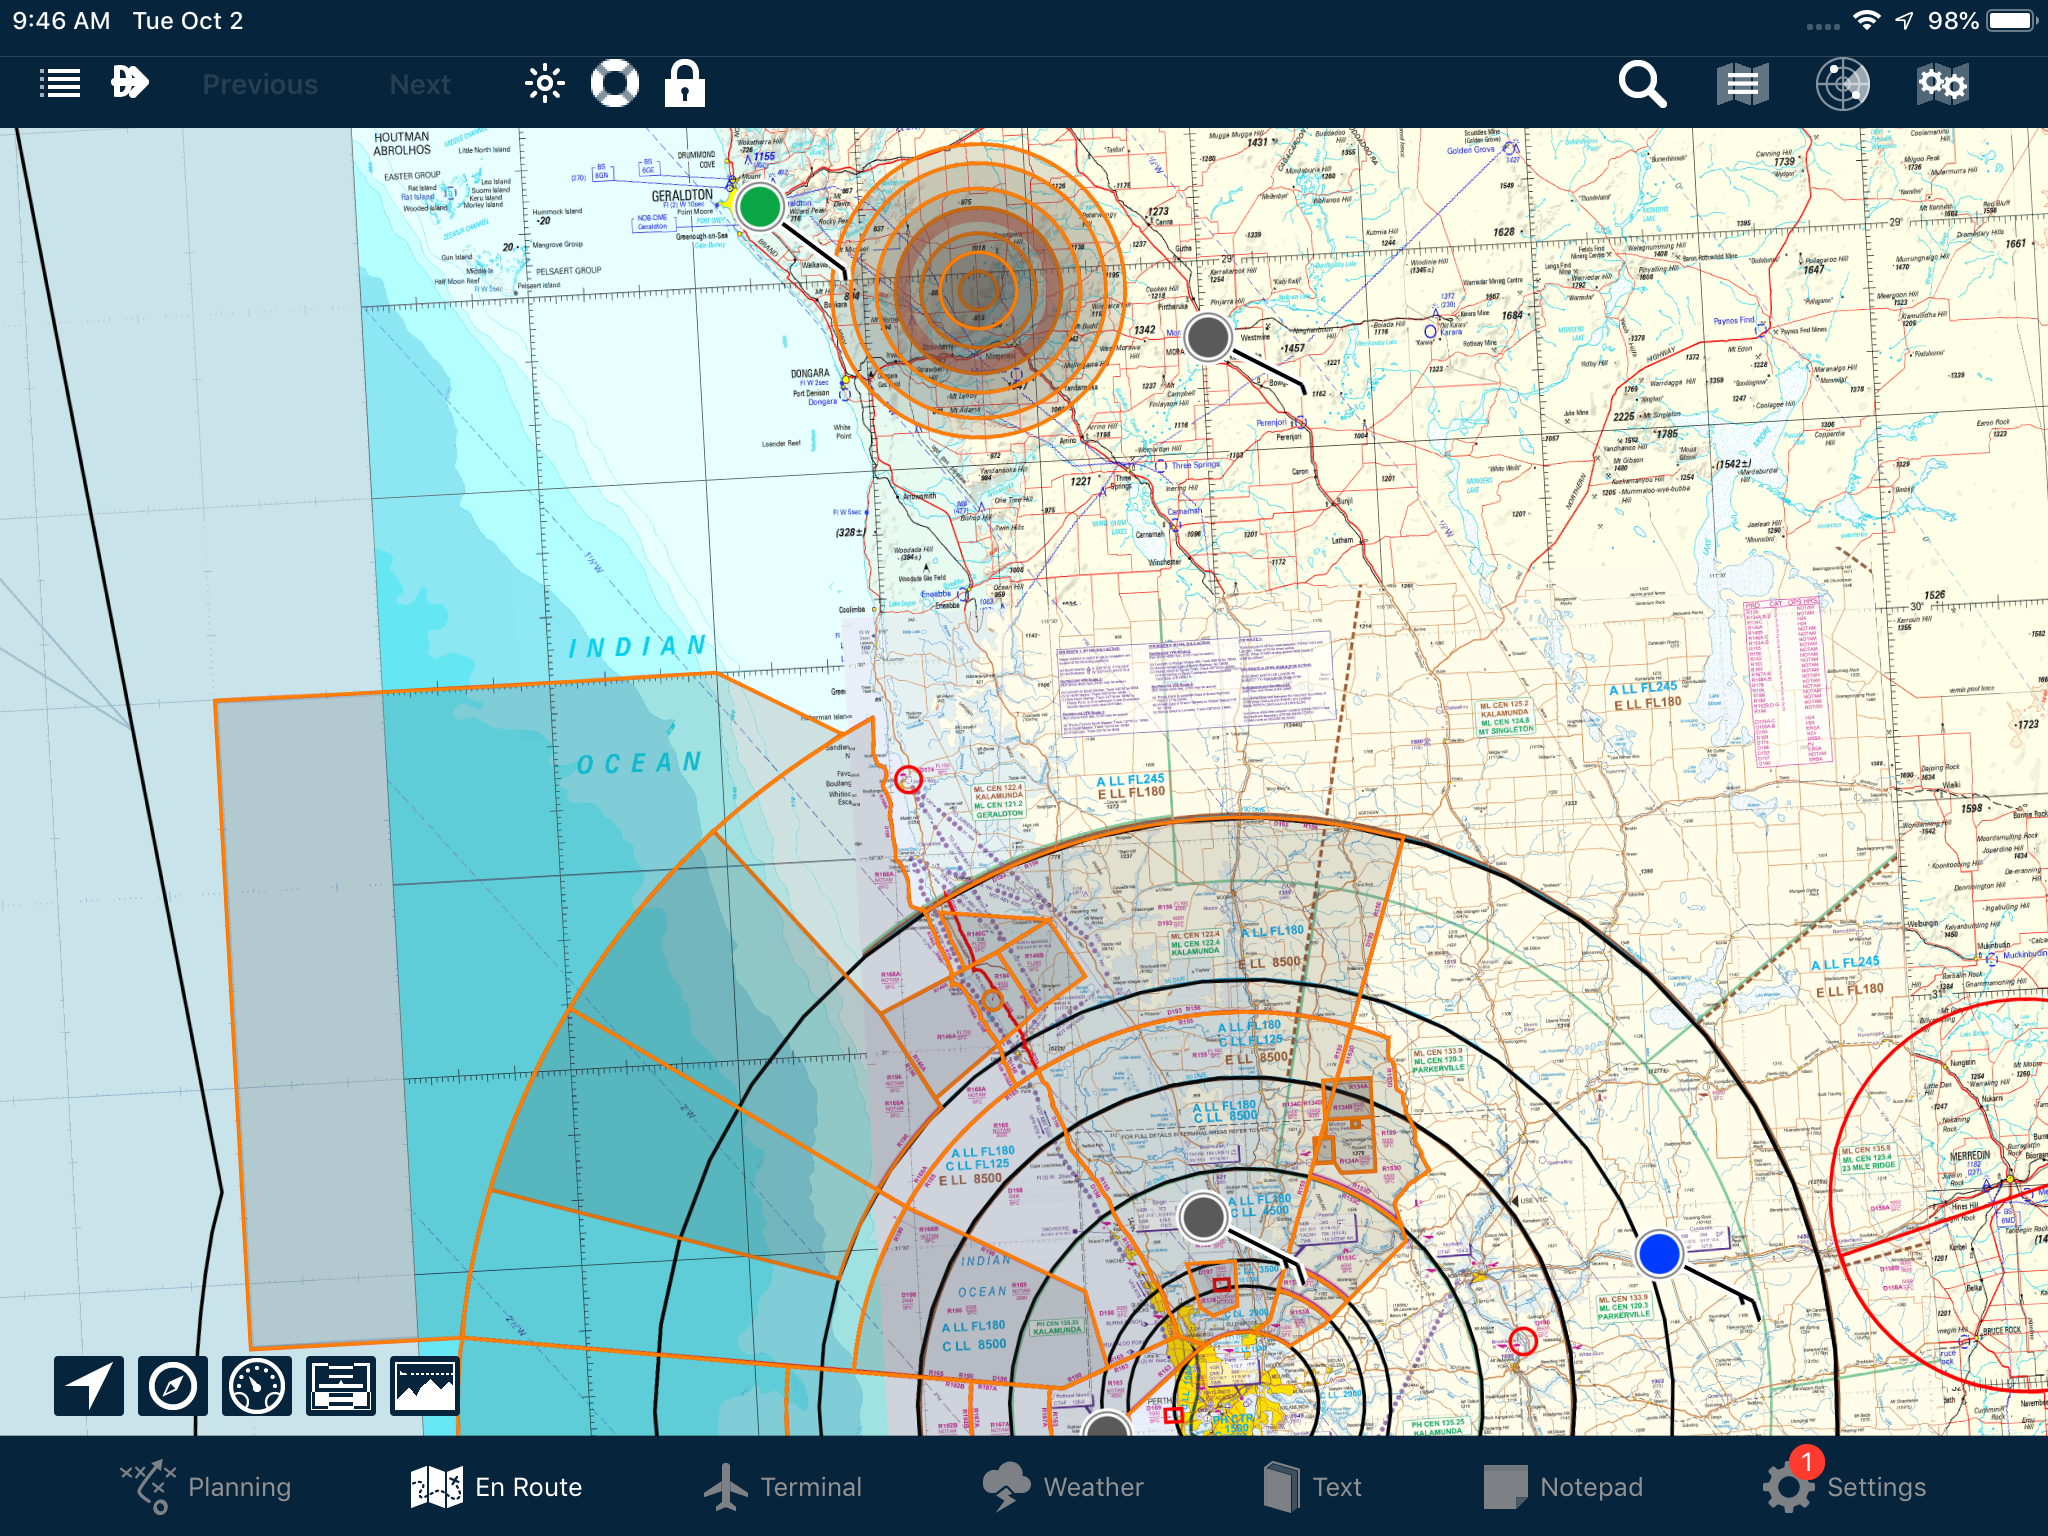Open the Notepad tab
The image size is (2048, 1536).
(1563, 1487)
